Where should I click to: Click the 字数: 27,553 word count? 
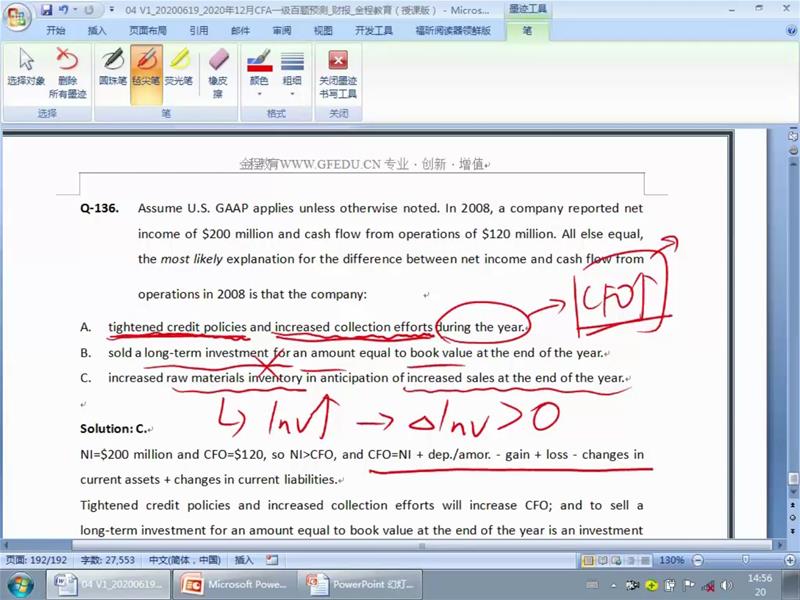point(114,560)
